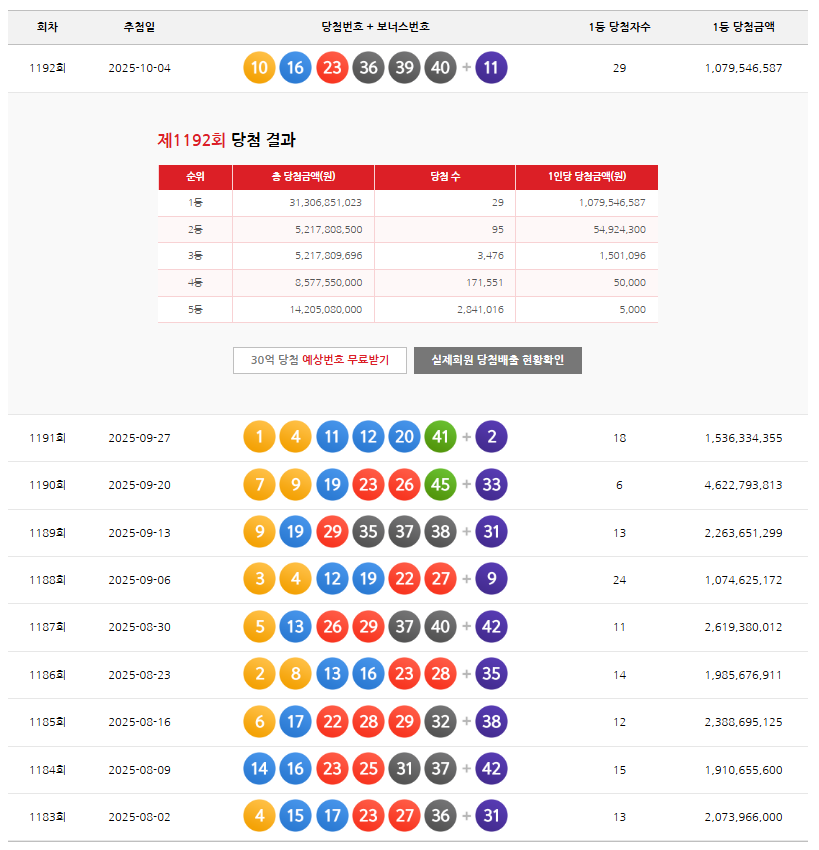Click the 5등 winner count 2,841,016

[x=480, y=310]
